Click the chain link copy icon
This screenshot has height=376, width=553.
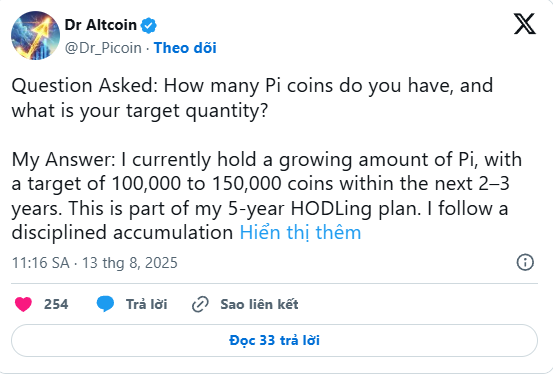(200, 304)
